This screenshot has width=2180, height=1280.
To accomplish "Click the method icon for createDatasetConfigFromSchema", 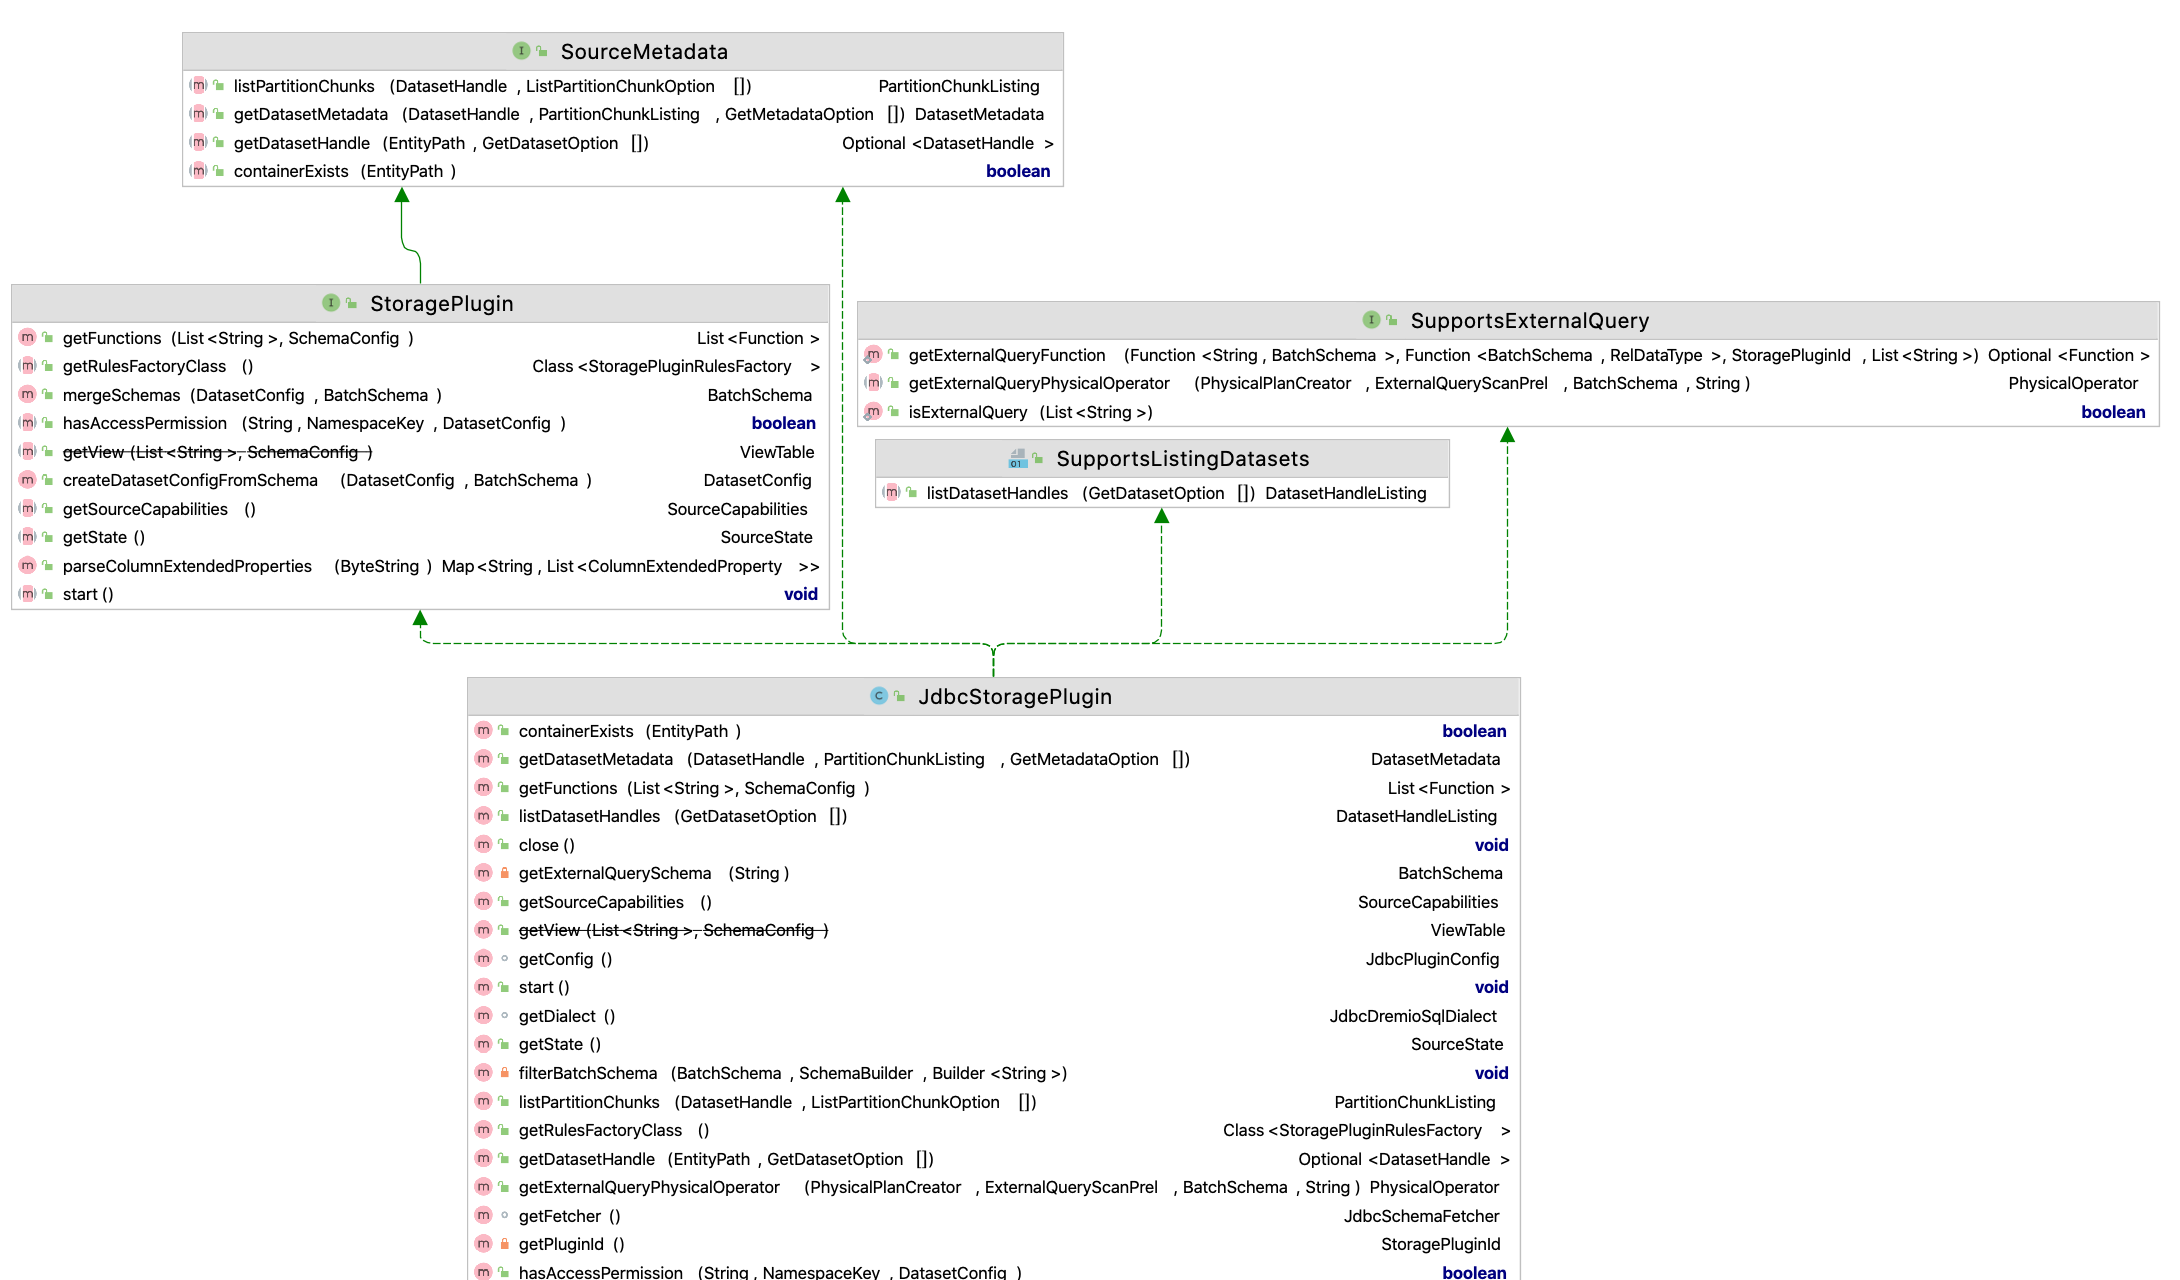I will 28,480.
